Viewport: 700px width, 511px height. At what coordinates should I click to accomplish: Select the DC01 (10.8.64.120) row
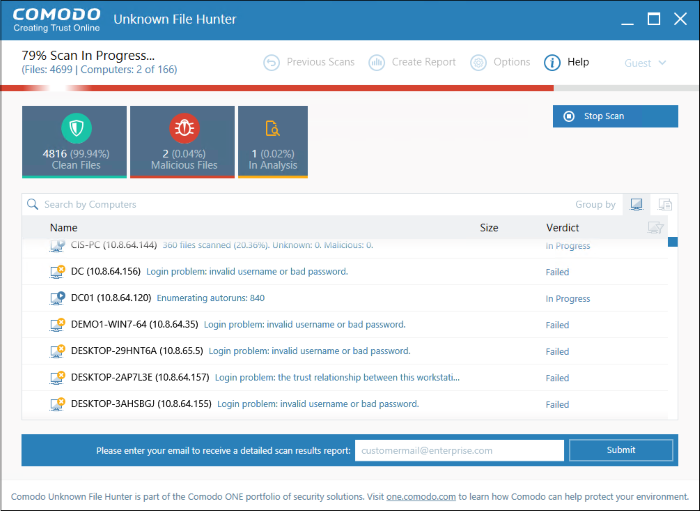[x=345, y=298]
